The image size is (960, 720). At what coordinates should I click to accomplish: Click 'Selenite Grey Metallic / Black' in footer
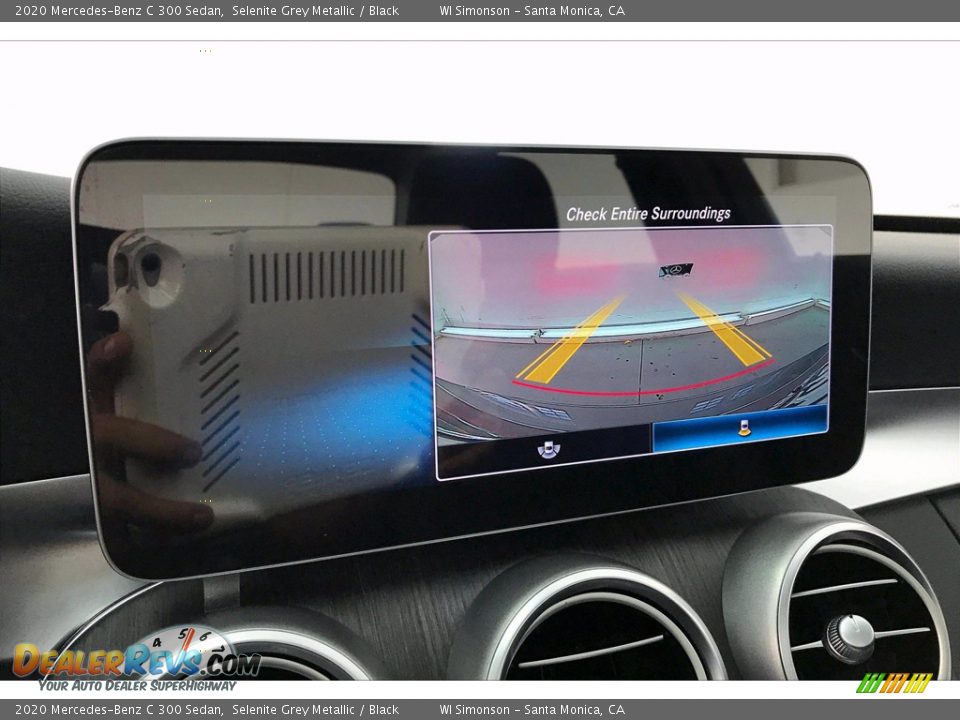point(315,710)
